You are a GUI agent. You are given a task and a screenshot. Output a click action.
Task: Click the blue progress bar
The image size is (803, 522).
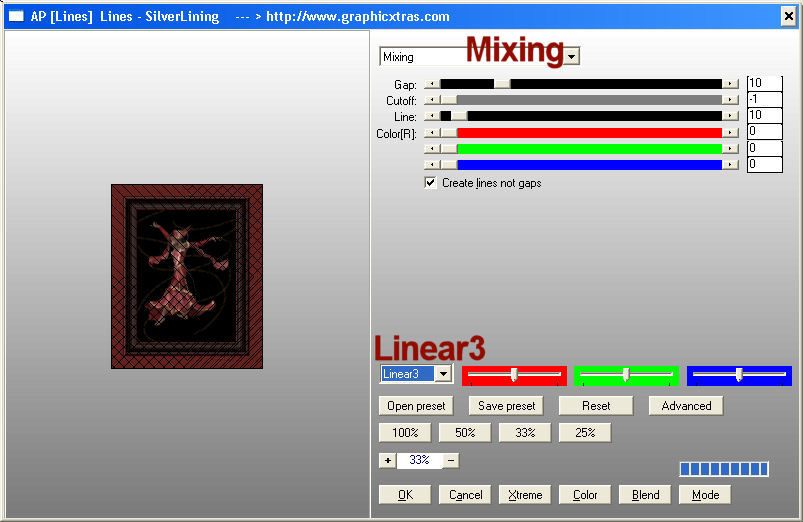tap(724, 469)
